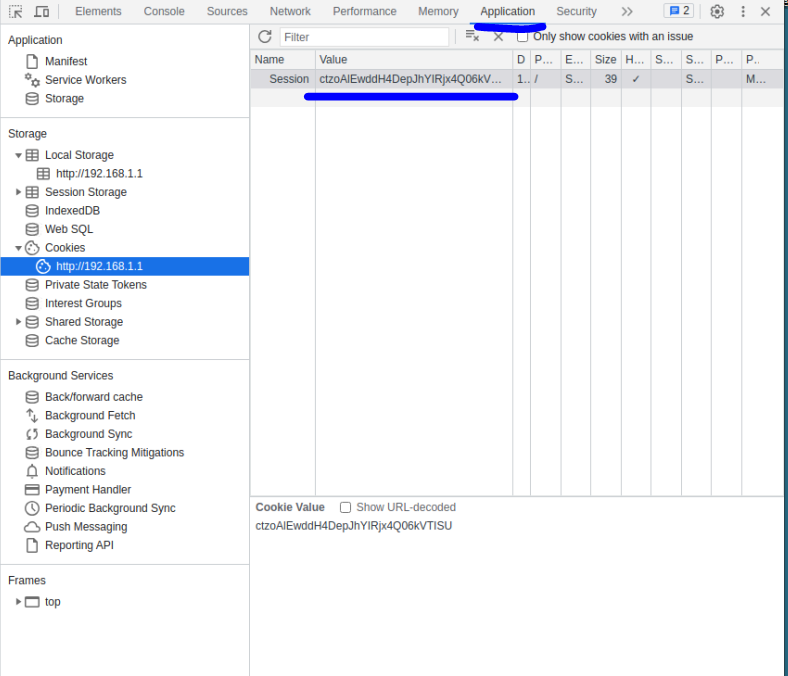The height and width of the screenshot is (676, 788).
Task: Open the three-dot customize DevTools menu
Action: 743,11
